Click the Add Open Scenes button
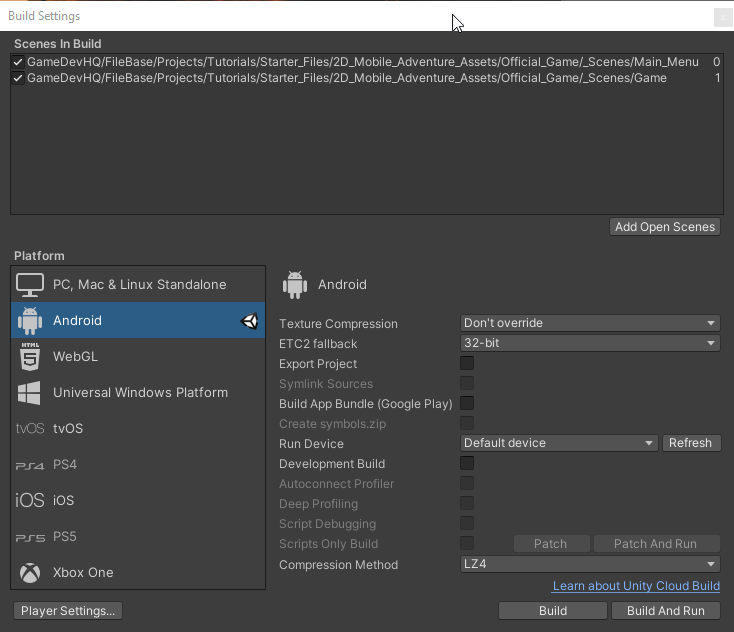This screenshot has height=632, width=734. coord(665,227)
